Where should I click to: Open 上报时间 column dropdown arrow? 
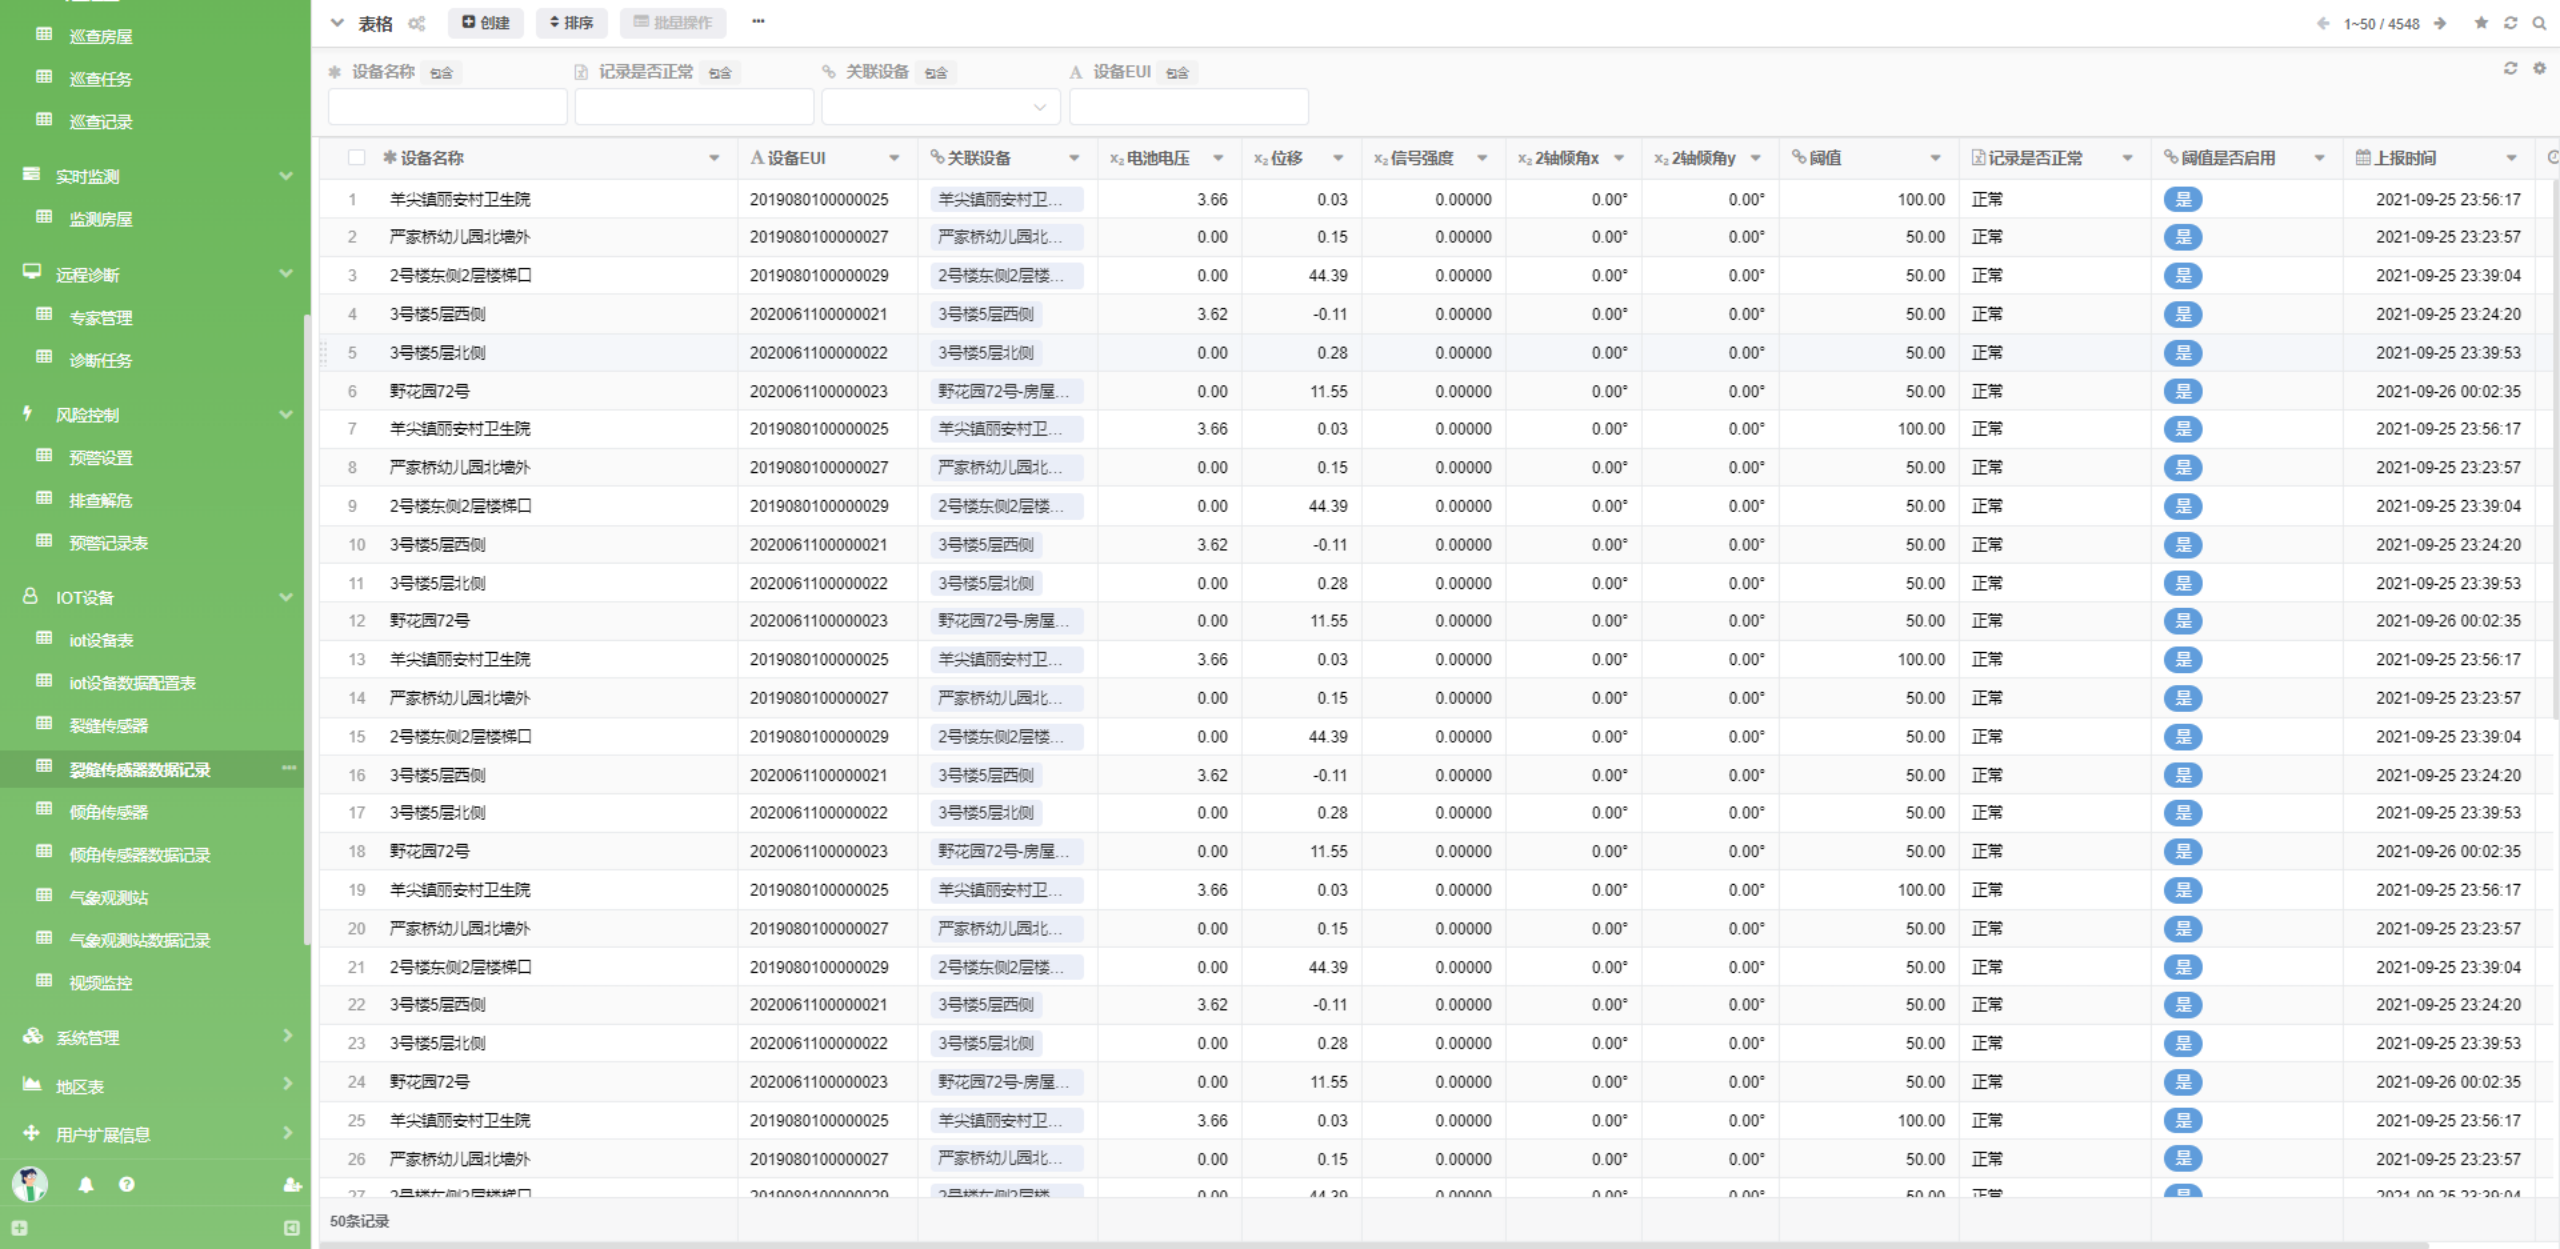click(2511, 158)
